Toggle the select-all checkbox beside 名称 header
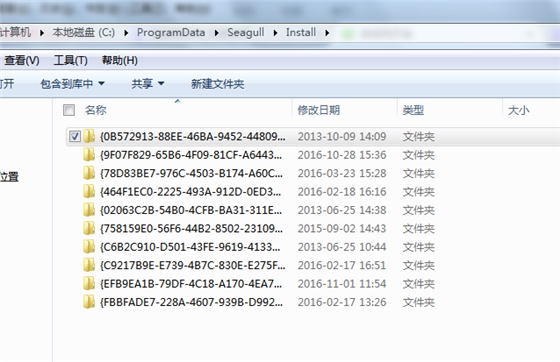Image resolution: width=560 pixels, height=362 pixels. (69, 110)
